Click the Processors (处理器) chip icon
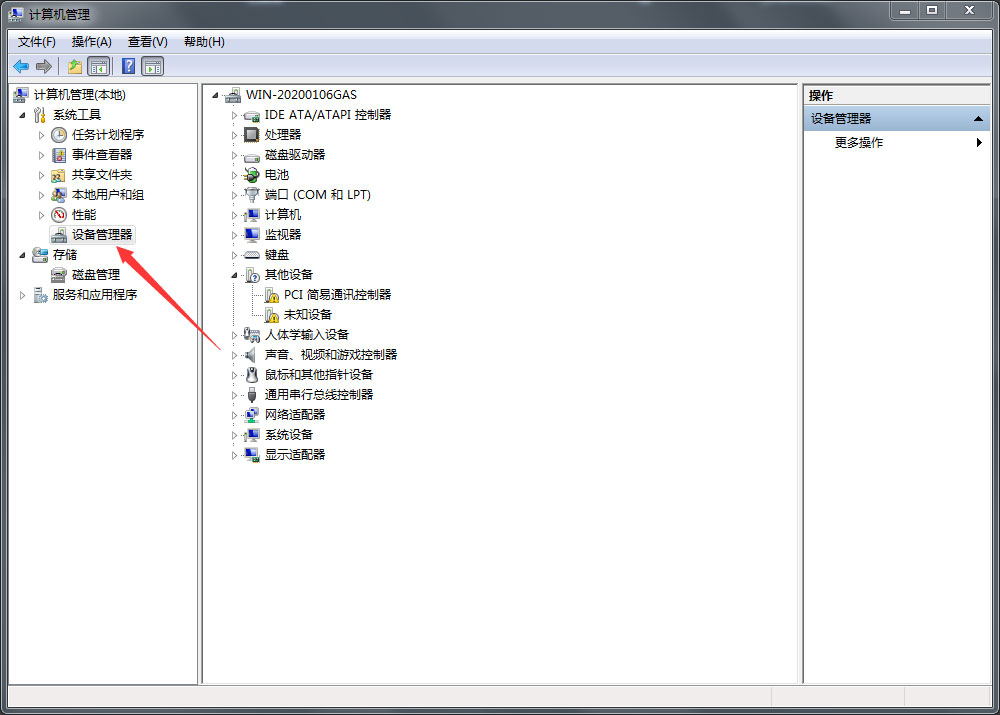 252,135
